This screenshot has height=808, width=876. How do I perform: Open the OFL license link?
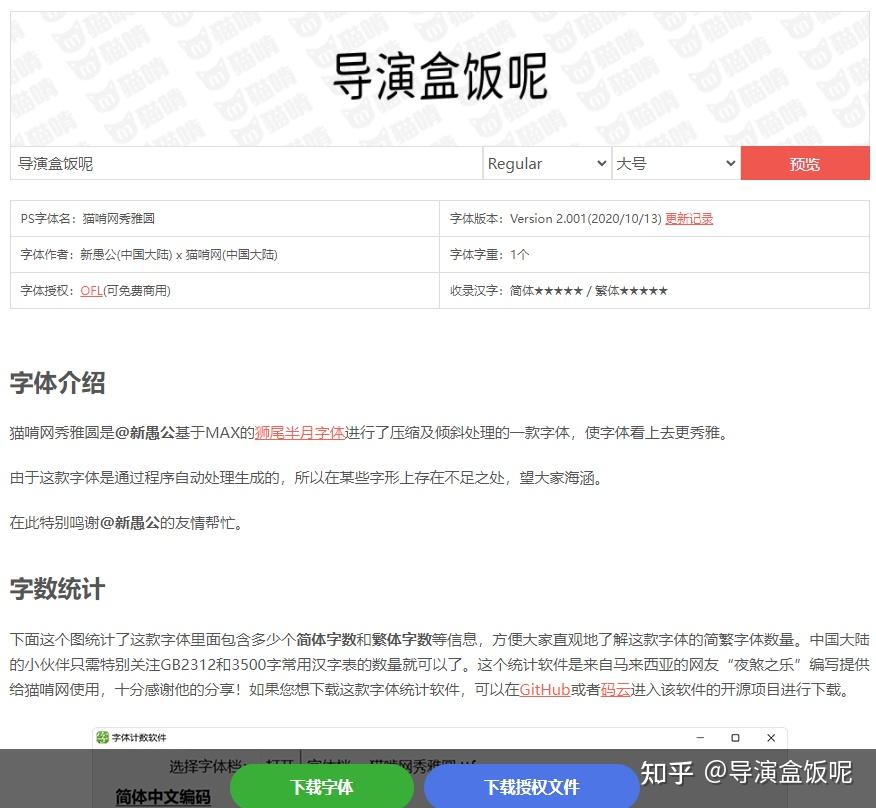(91, 291)
